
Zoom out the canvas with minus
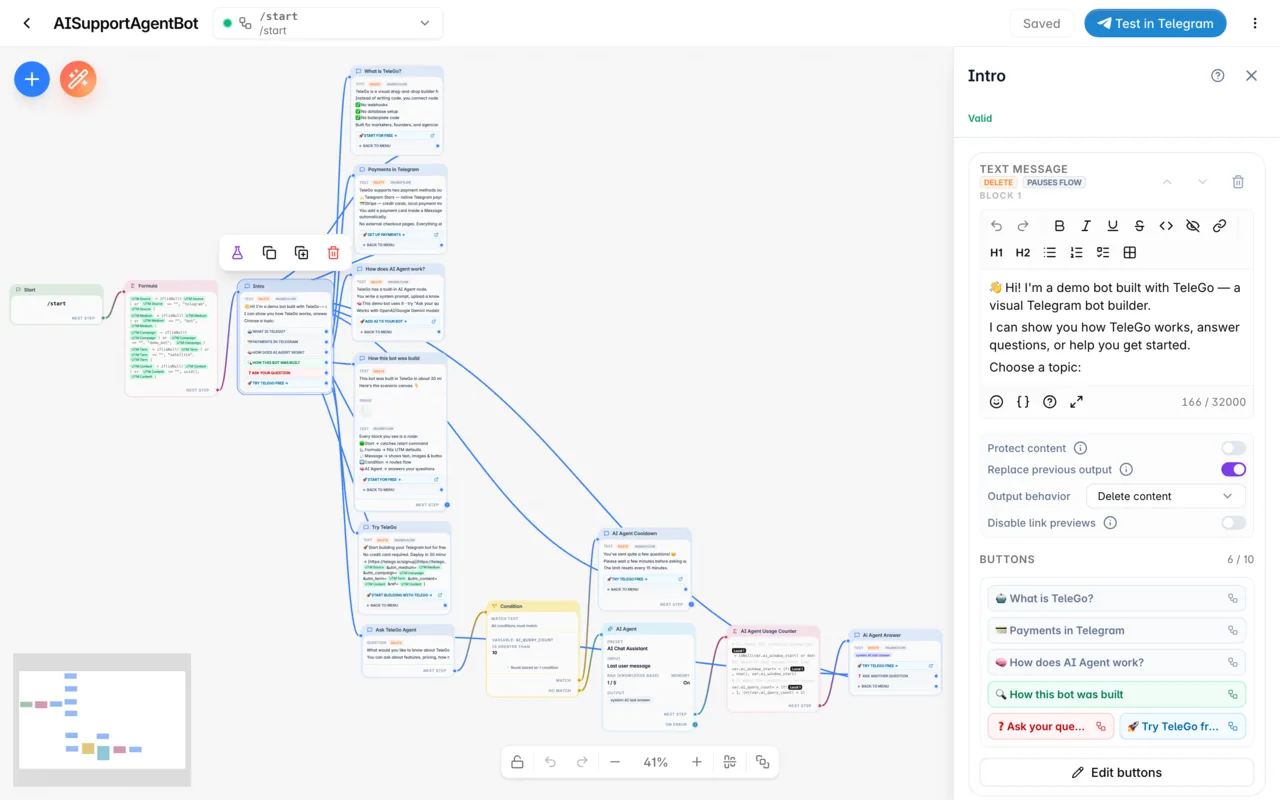point(615,762)
